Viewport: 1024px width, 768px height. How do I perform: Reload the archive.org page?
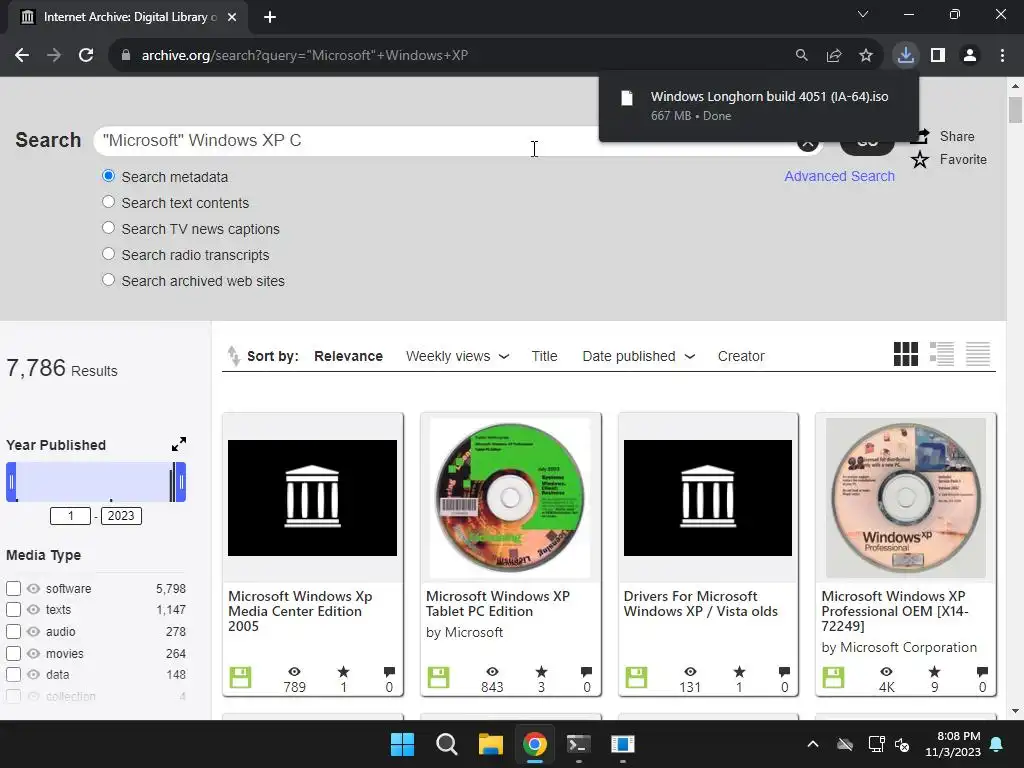click(x=86, y=56)
